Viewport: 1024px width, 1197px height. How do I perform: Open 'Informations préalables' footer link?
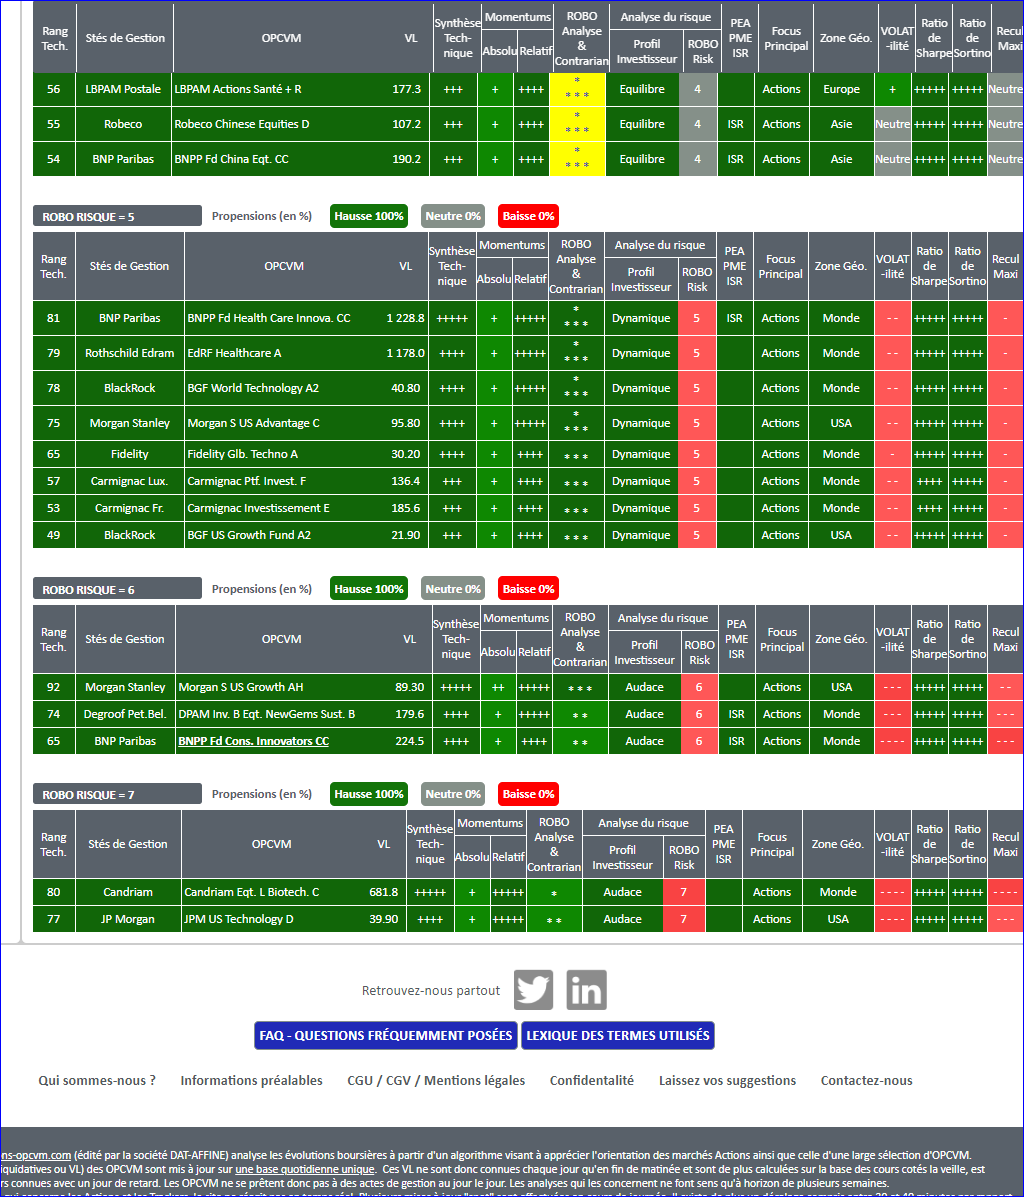pos(251,1080)
